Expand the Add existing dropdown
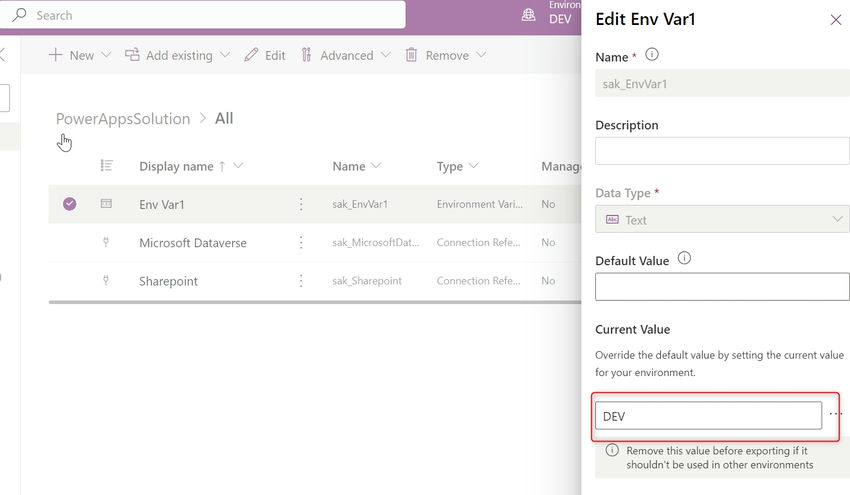Screen dimensions: 850x495 coord(225,55)
